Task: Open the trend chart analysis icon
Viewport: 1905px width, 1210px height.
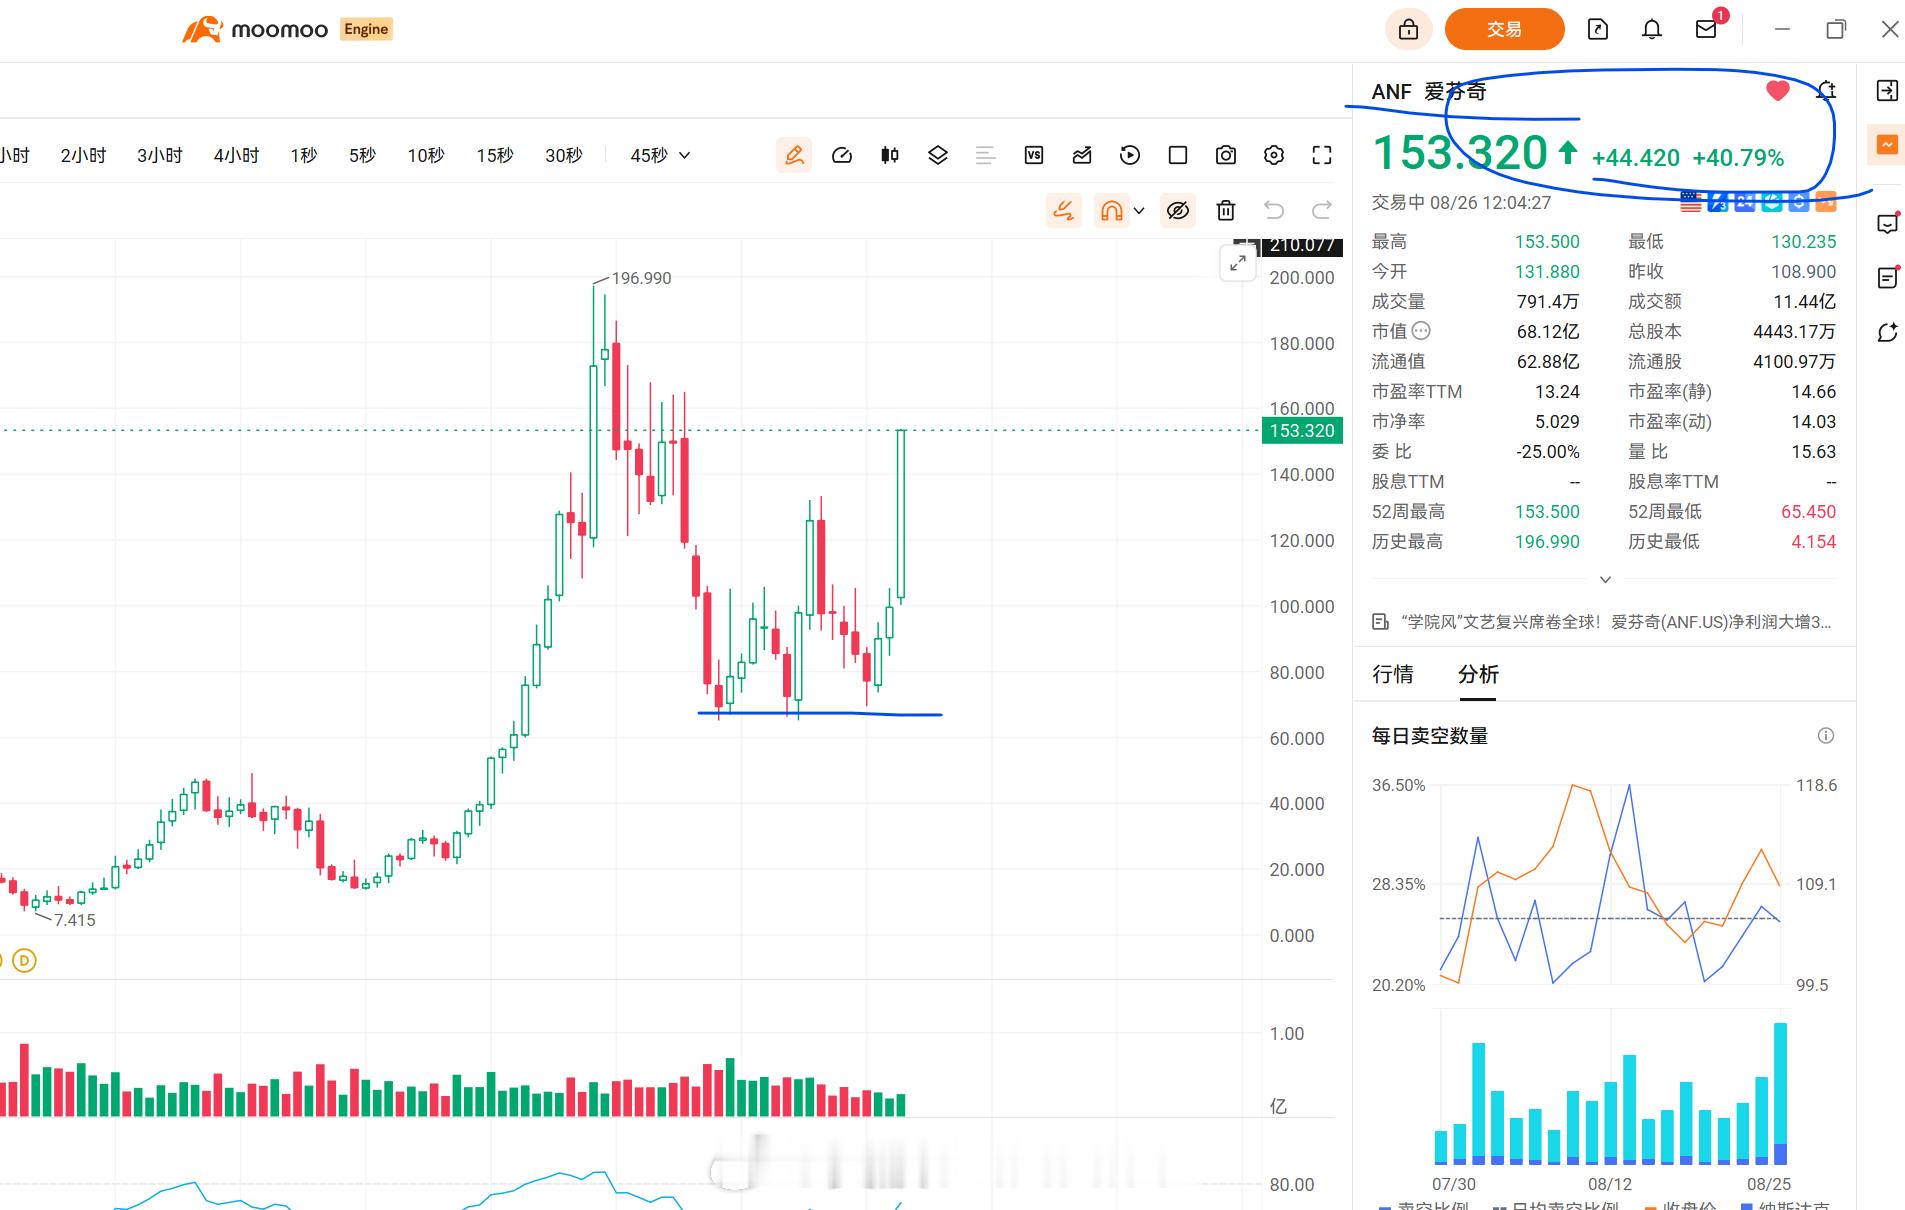Action: pyautogui.click(x=1082, y=155)
